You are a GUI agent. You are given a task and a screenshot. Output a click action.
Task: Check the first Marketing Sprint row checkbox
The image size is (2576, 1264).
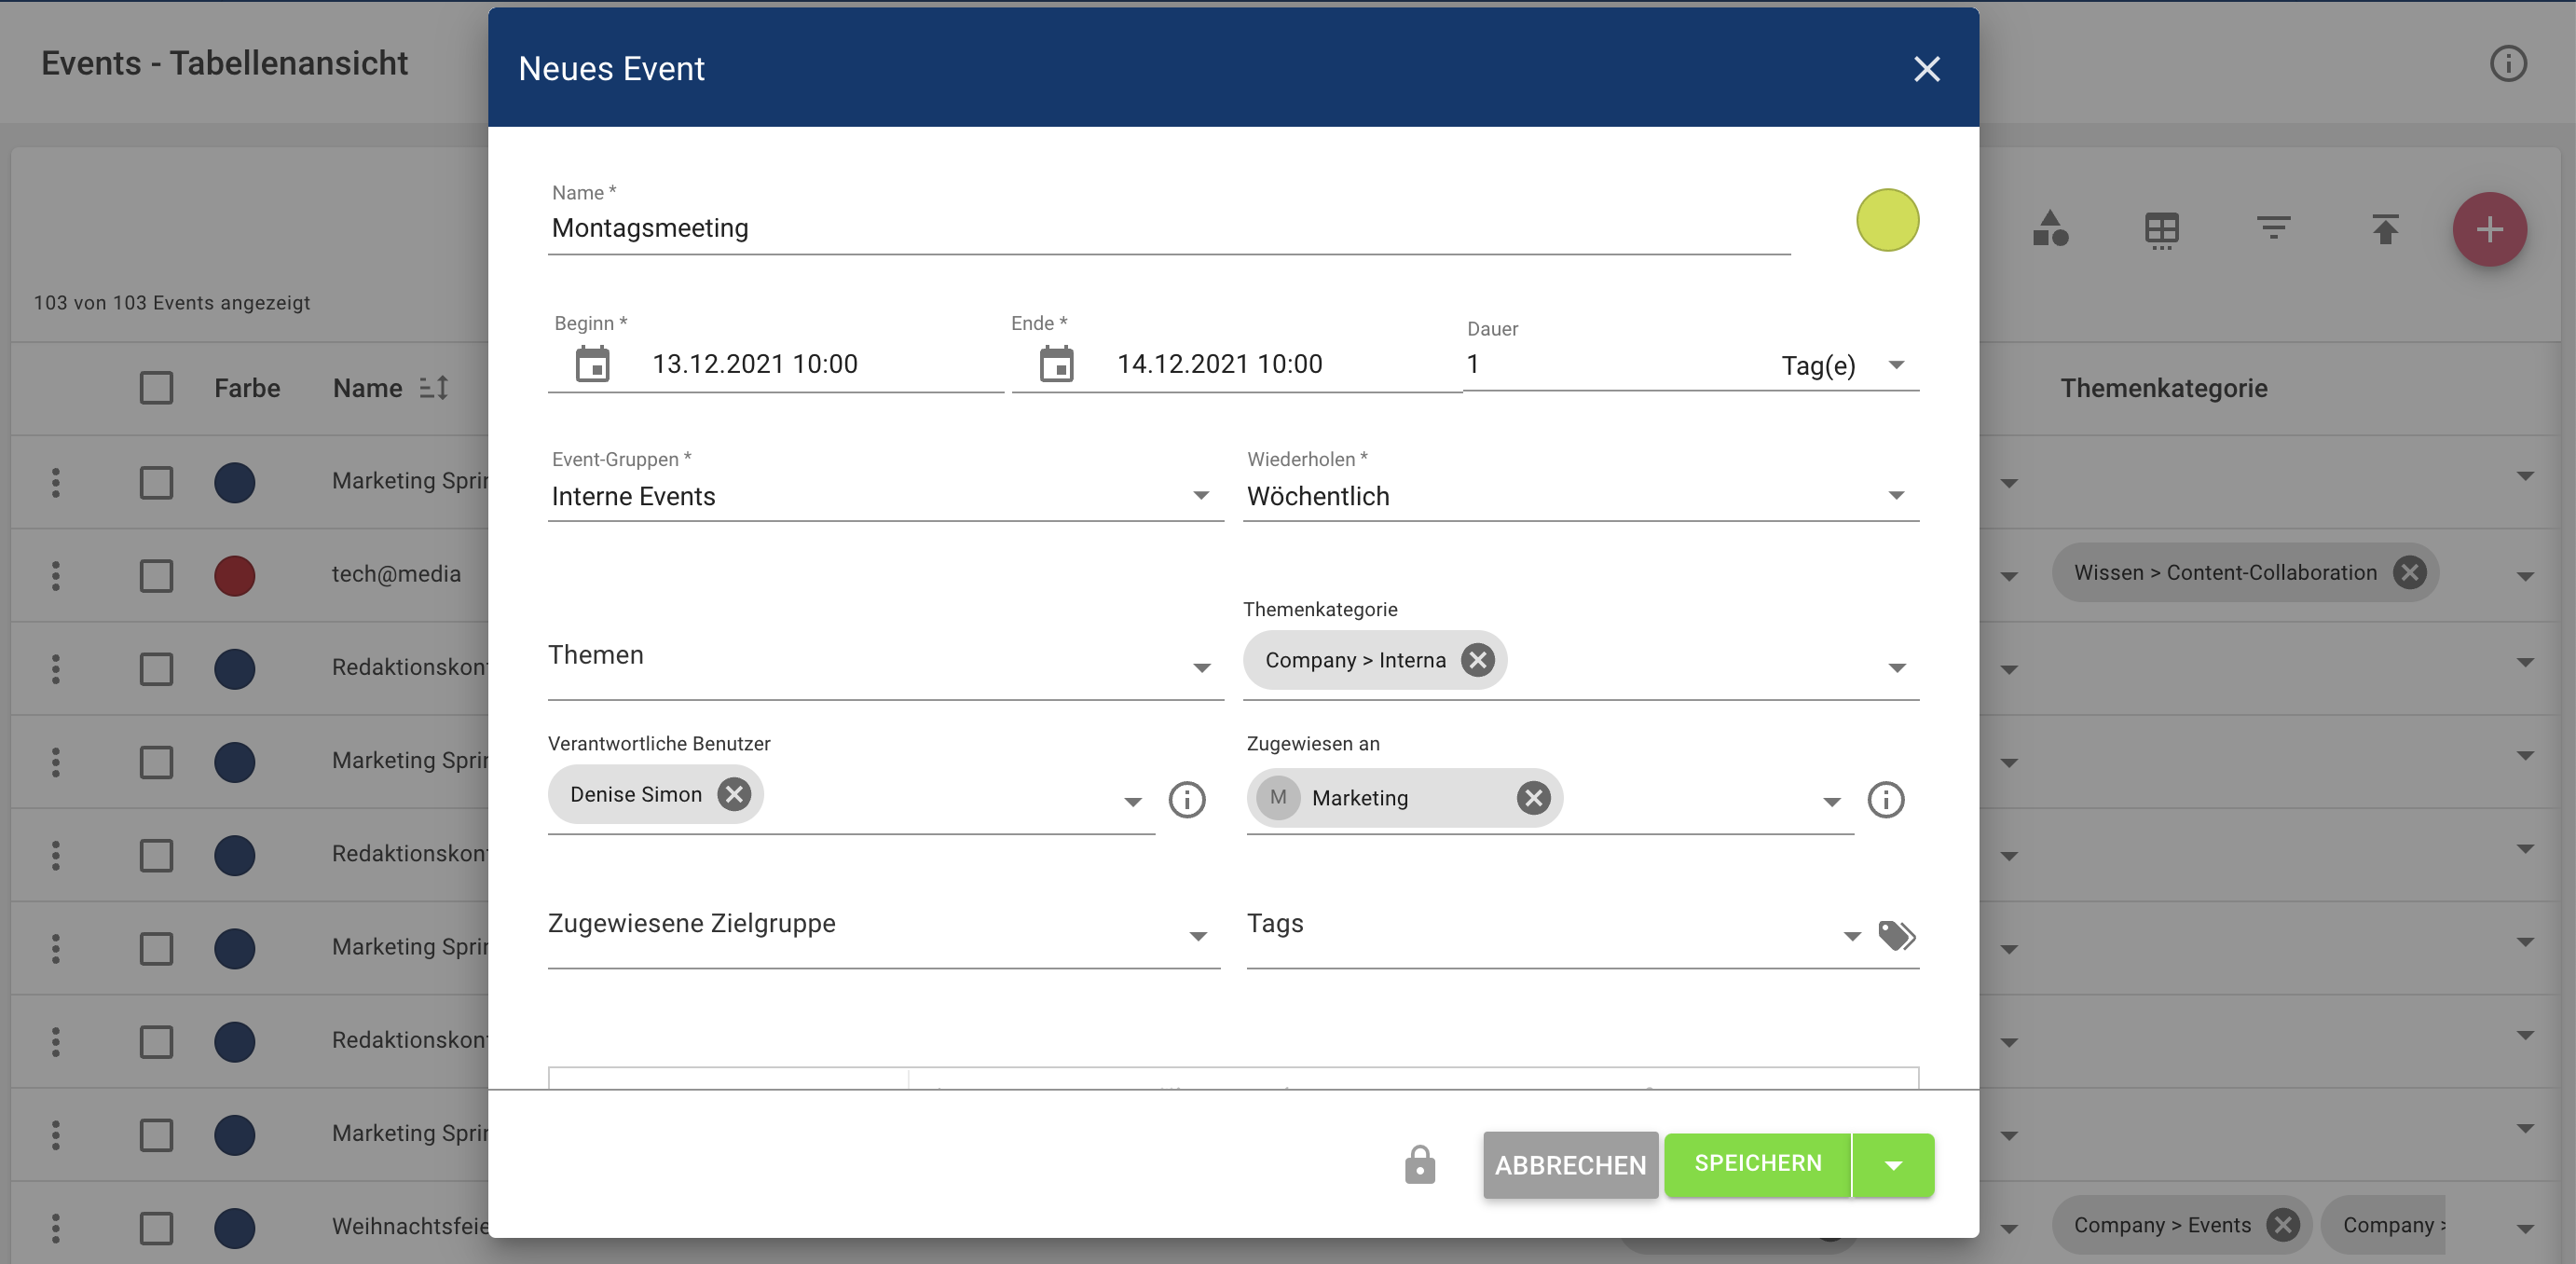(x=156, y=482)
